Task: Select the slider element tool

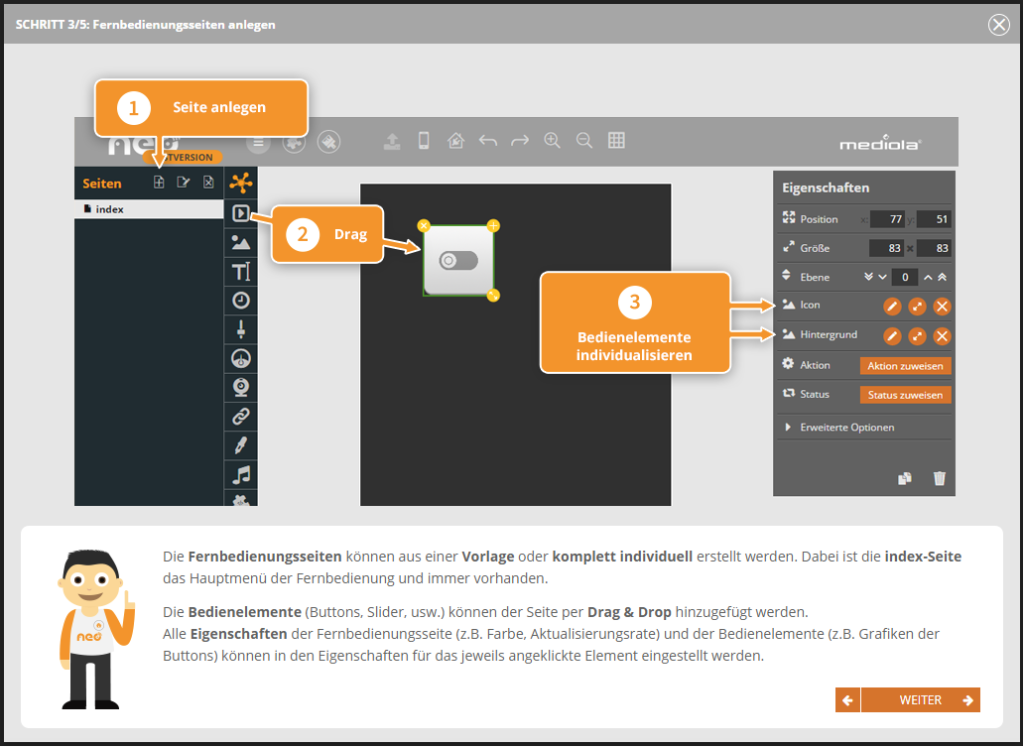Action: pos(240,328)
